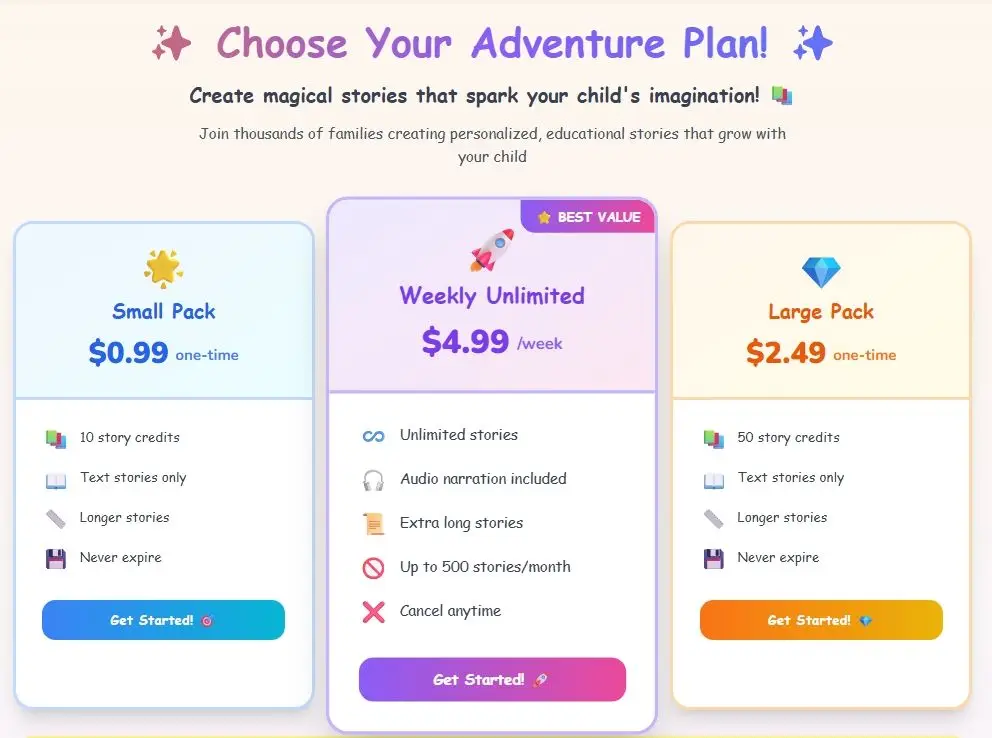Click the scroll icon beside Extra long stories
992x738 pixels.
click(373, 524)
